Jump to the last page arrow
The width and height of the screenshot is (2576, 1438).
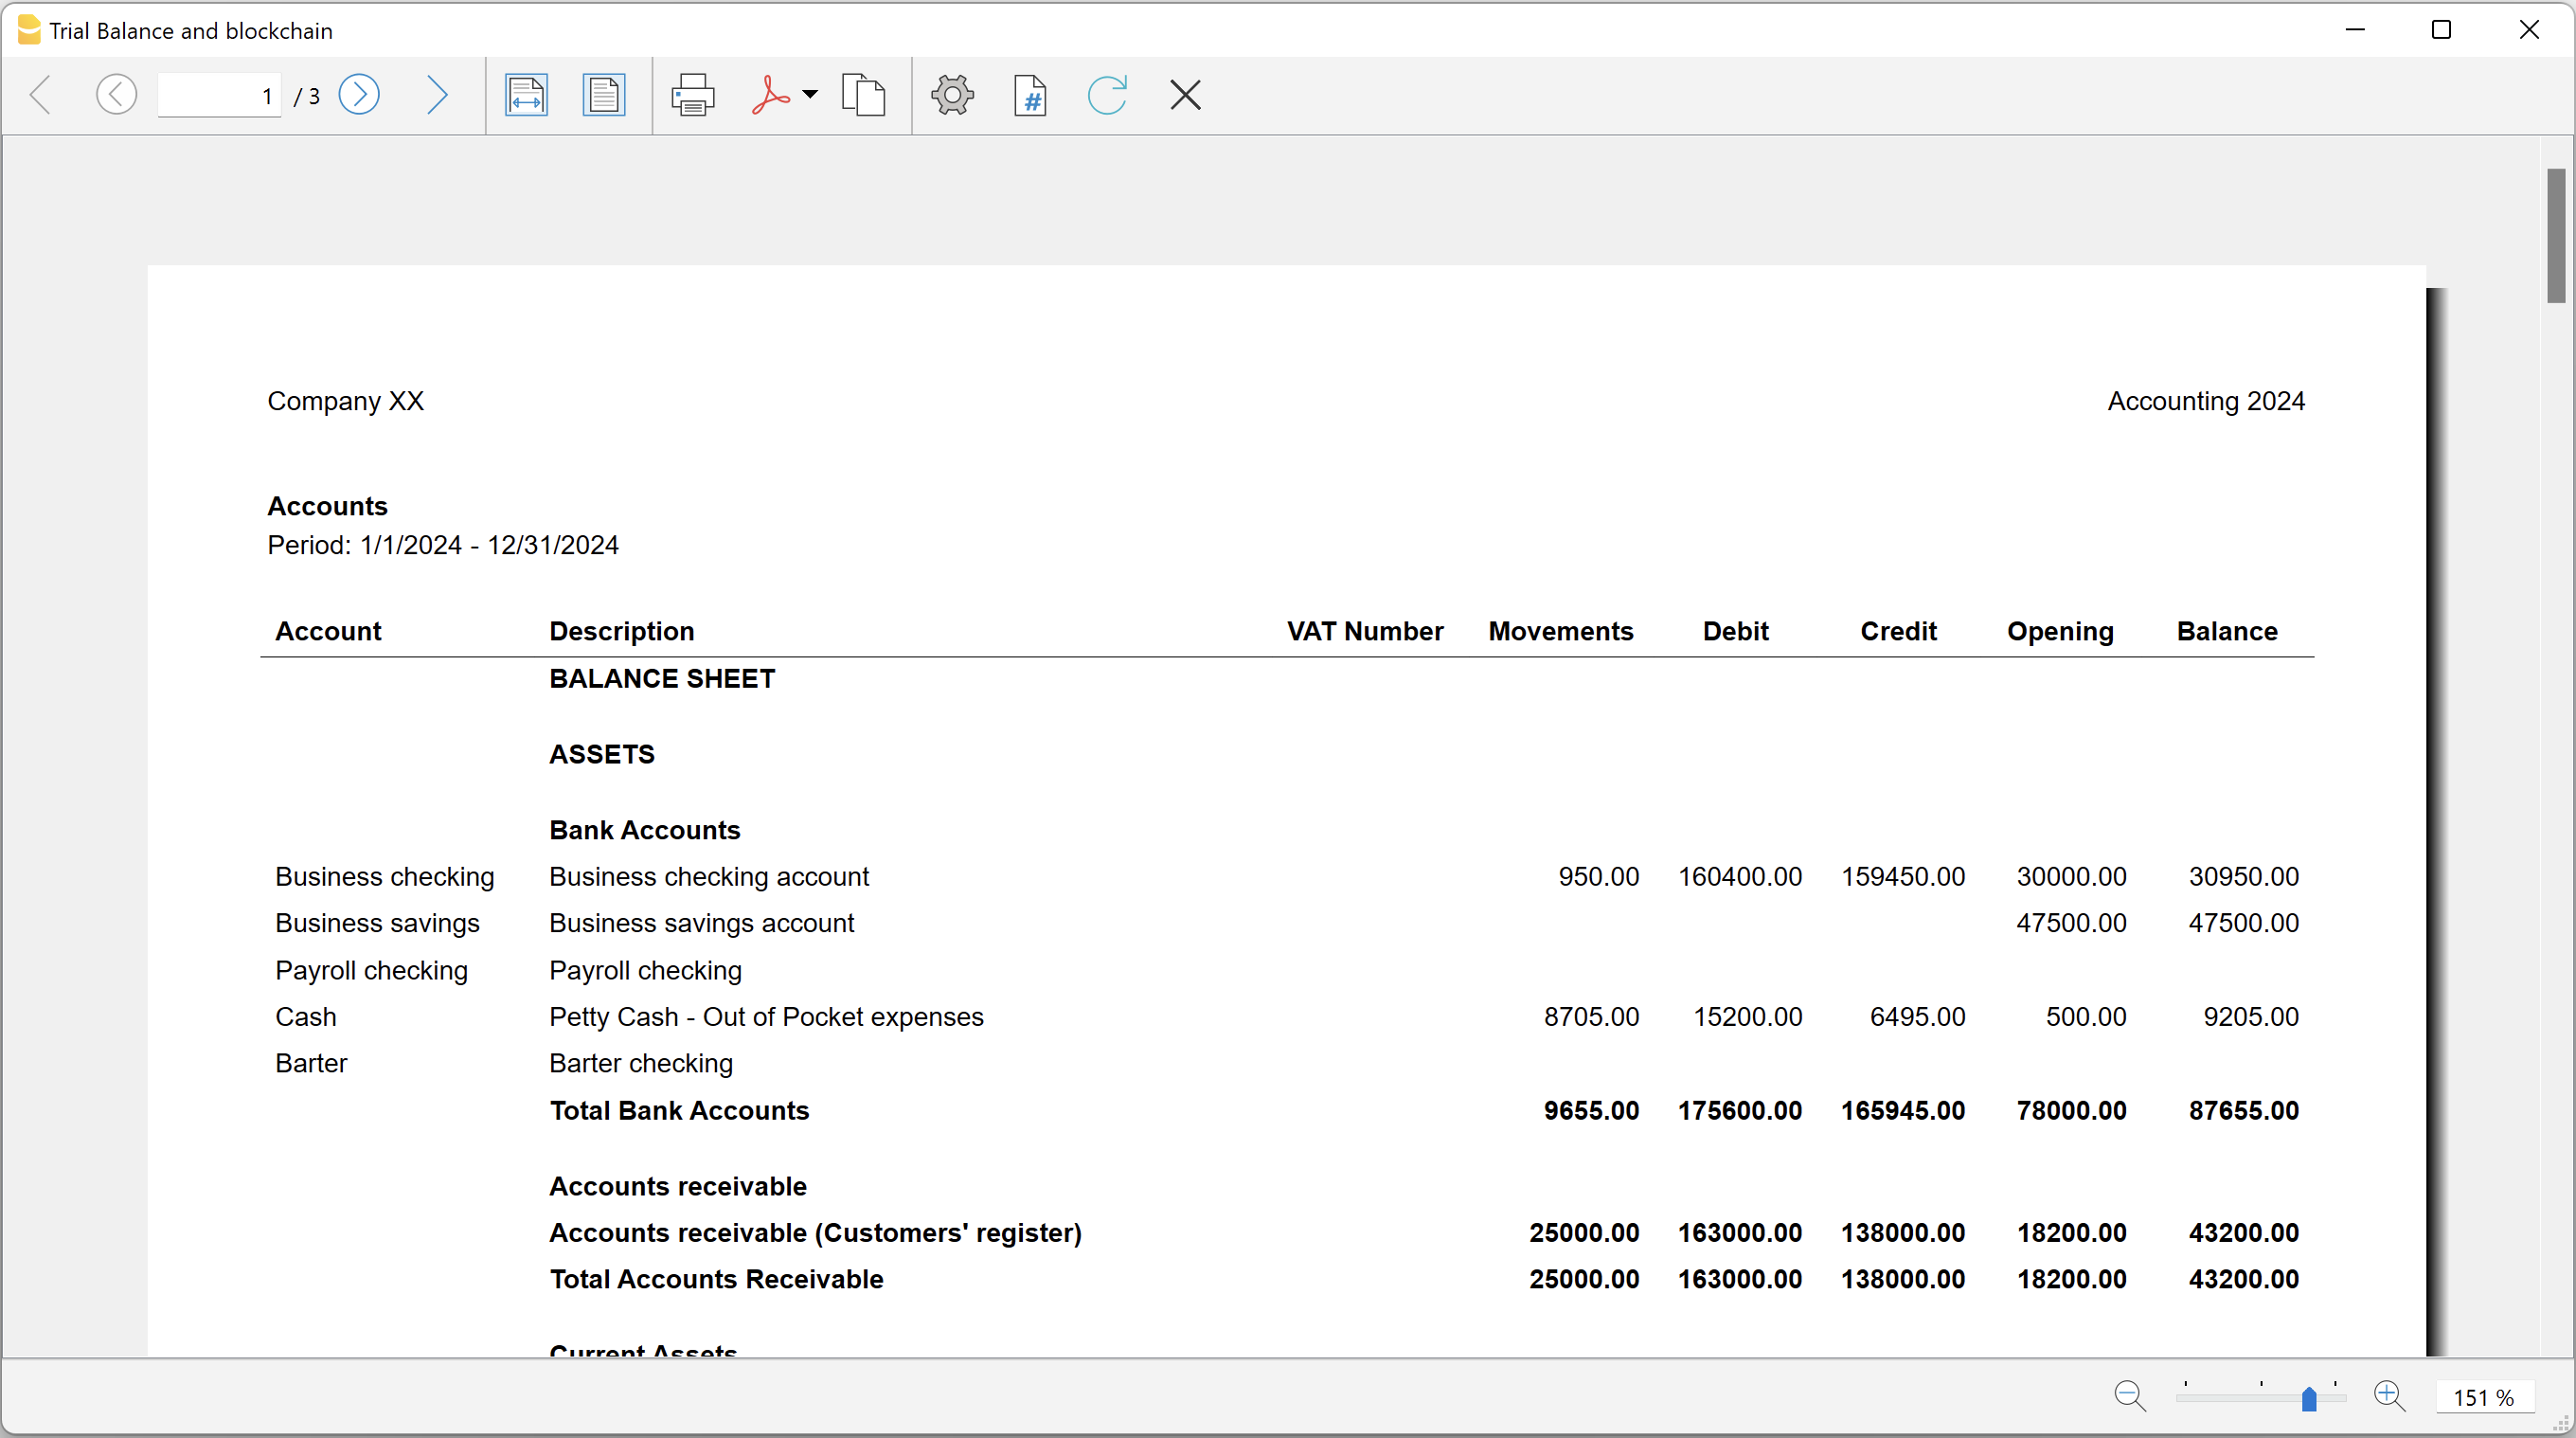(x=436, y=96)
